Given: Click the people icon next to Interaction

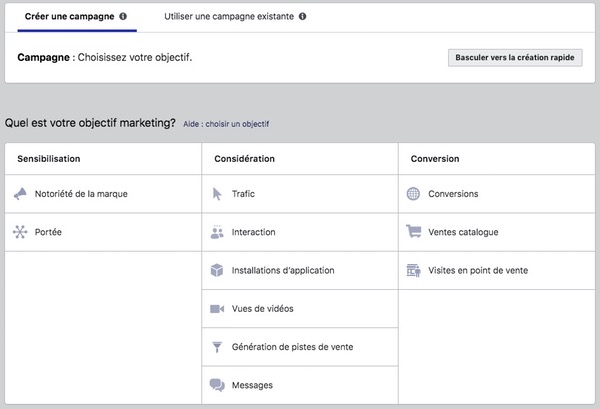Looking at the screenshot, I should coord(217,232).
